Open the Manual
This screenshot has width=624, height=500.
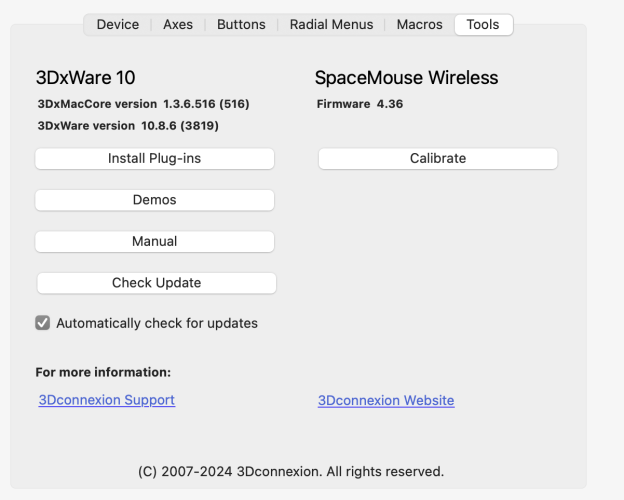tap(154, 241)
